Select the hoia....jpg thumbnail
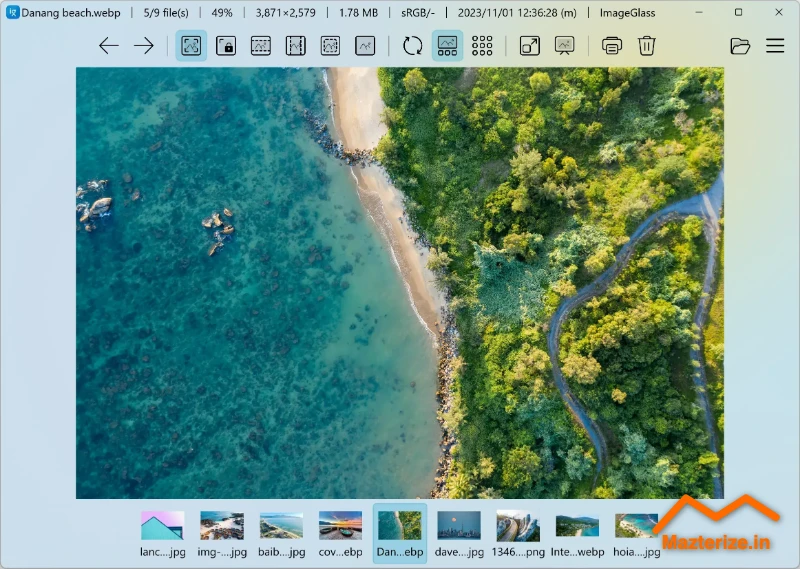800x569 pixels. click(x=637, y=534)
